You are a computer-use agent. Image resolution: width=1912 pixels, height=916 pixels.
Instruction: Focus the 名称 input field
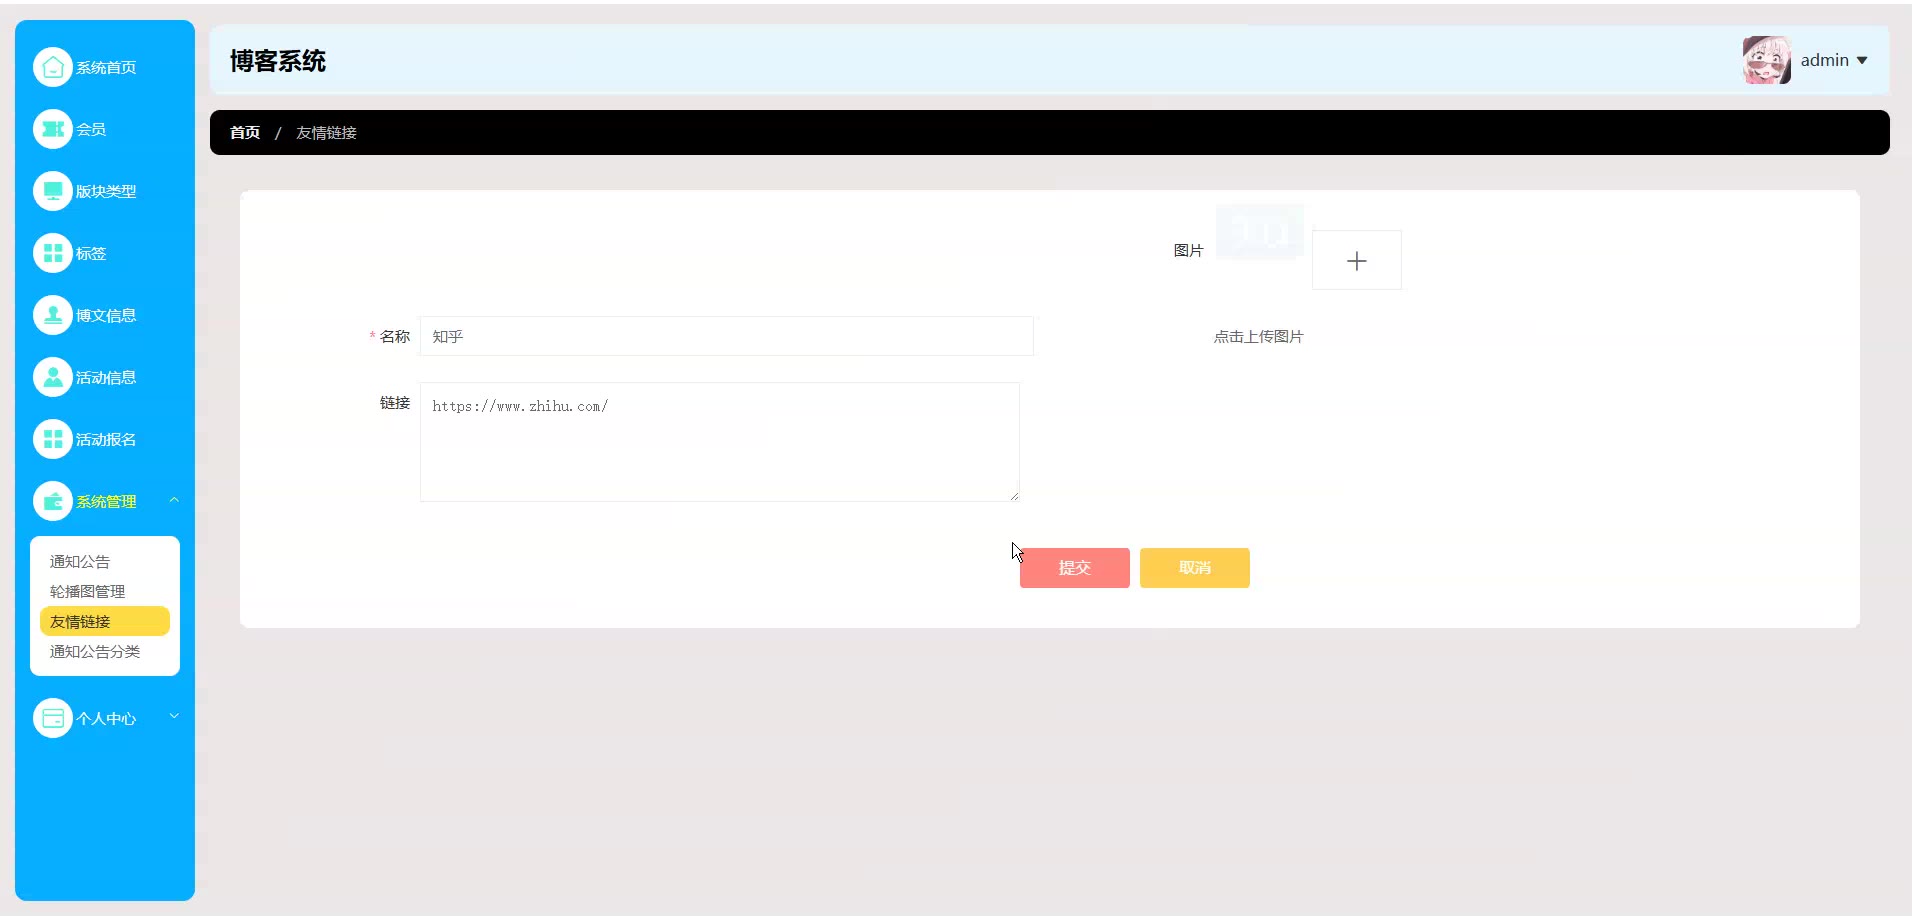pyautogui.click(x=727, y=336)
